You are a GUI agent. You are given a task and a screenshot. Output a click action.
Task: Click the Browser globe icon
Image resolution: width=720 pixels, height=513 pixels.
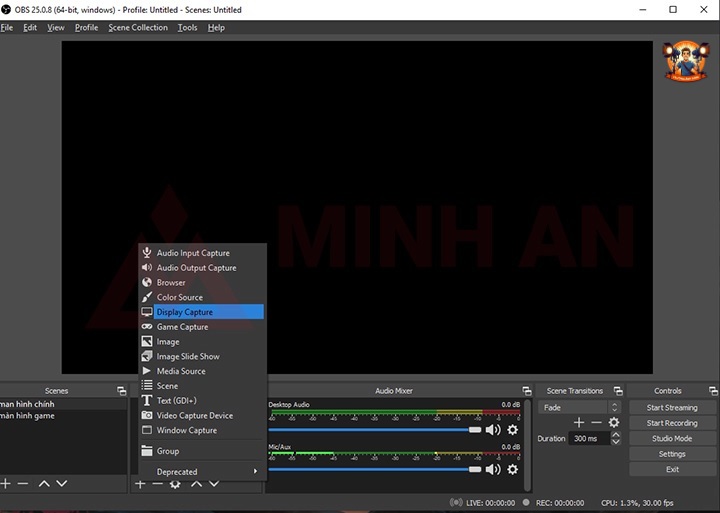tap(147, 282)
